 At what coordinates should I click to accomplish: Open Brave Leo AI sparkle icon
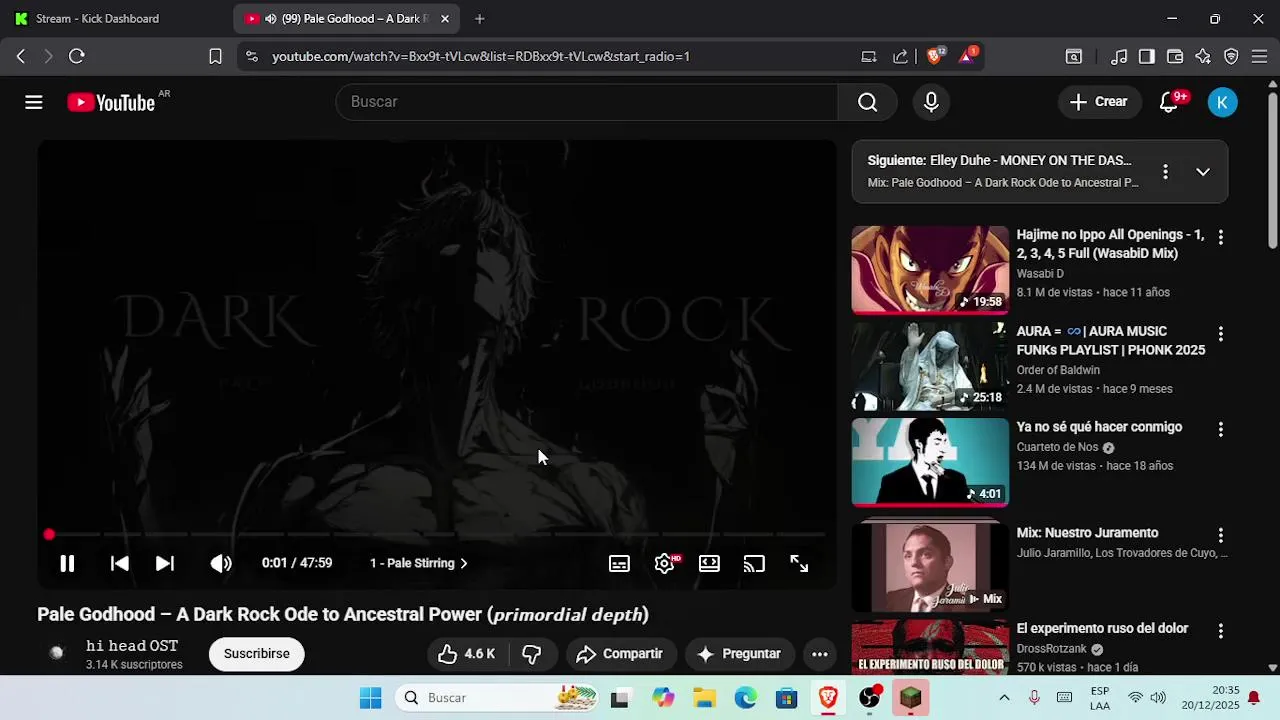pyautogui.click(x=1203, y=57)
